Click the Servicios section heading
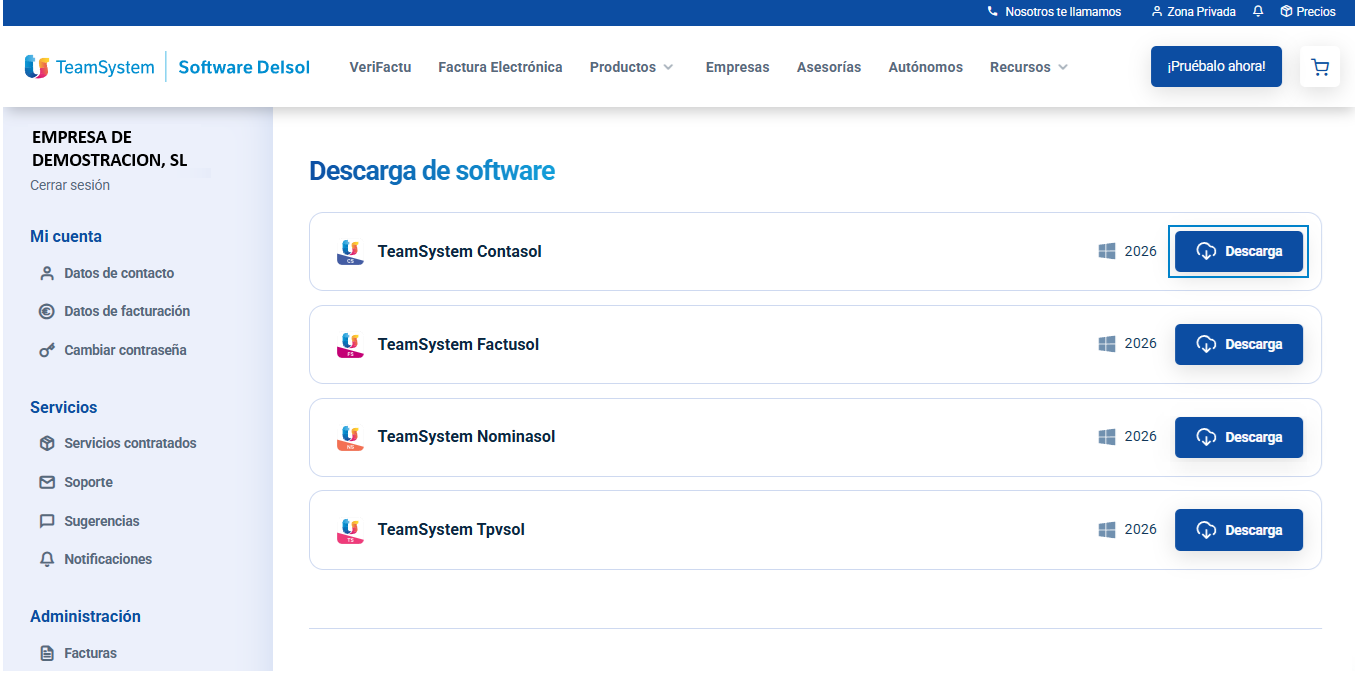This screenshot has width=1355, height=673. tap(64, 407)
